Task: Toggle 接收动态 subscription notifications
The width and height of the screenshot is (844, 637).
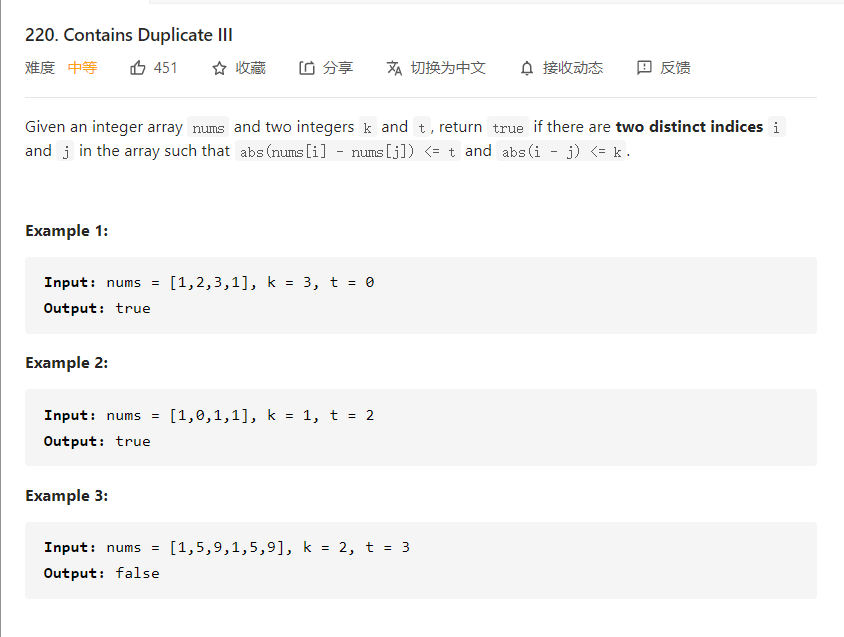Action: (x=573, y=68)
